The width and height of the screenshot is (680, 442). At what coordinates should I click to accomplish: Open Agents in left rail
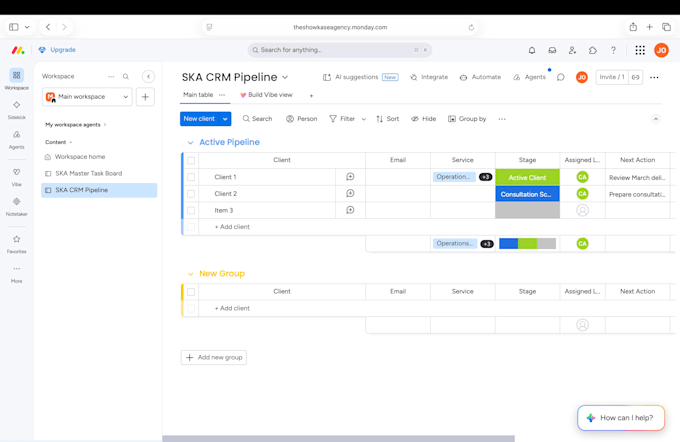[16, 140]
